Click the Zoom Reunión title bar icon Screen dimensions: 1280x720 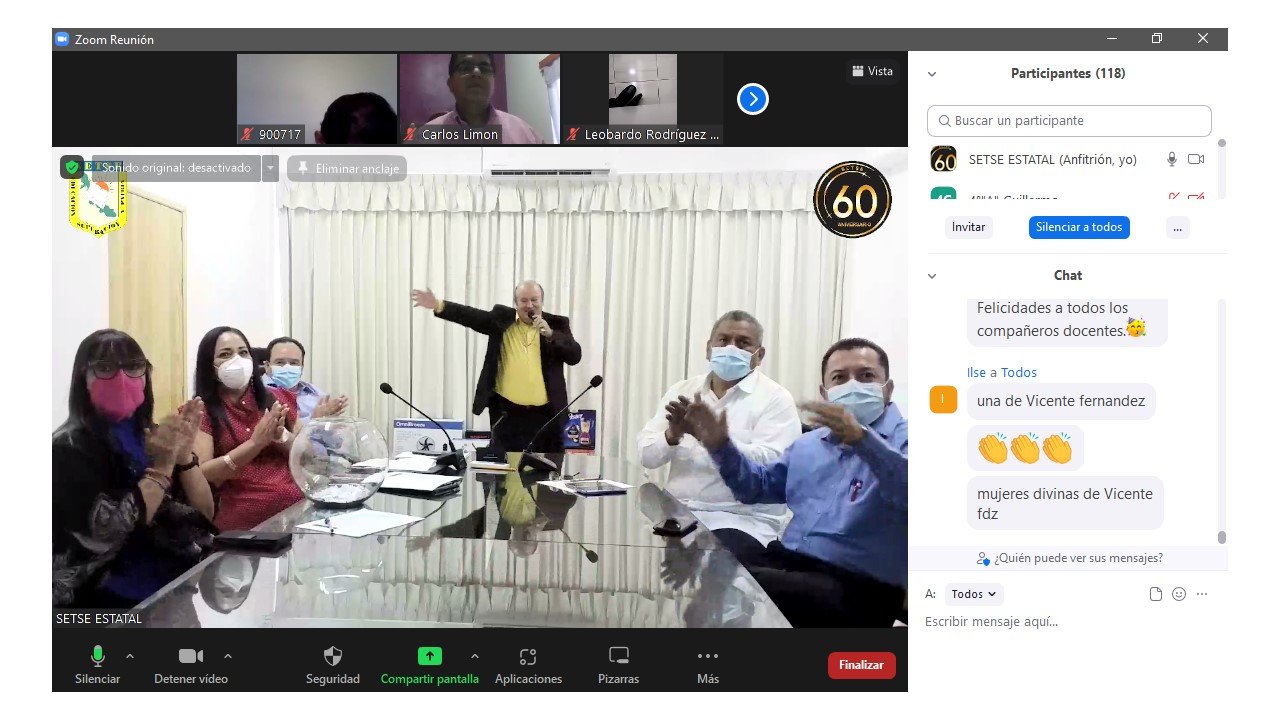pyautogui.click(x=62, y=39)
